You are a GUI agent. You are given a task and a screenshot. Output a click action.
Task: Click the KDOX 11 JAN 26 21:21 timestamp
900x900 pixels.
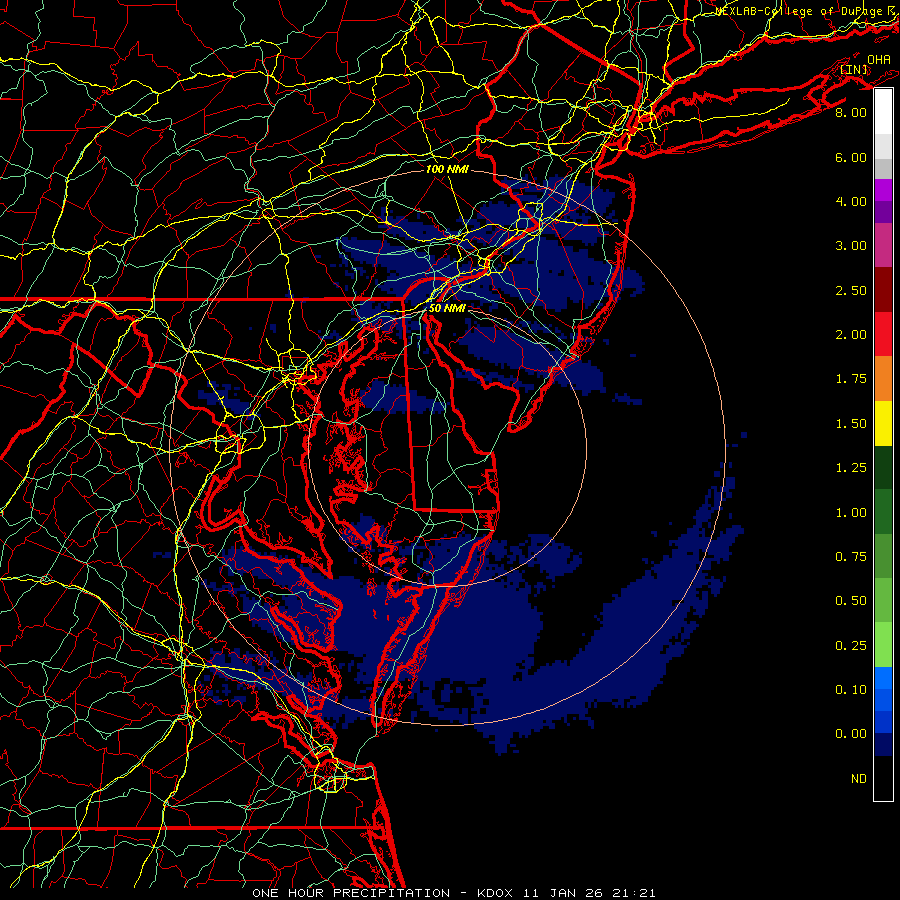point(566,893)
